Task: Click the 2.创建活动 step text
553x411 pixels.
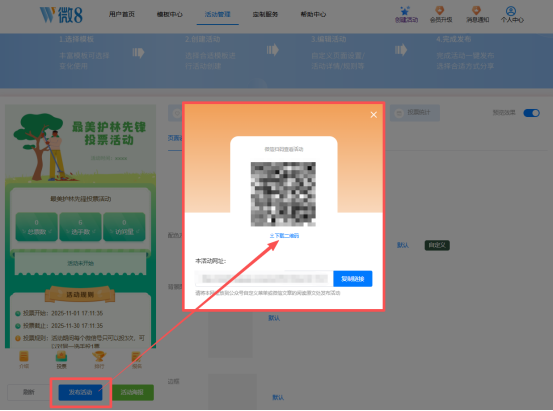Action: tap(202, 39)
